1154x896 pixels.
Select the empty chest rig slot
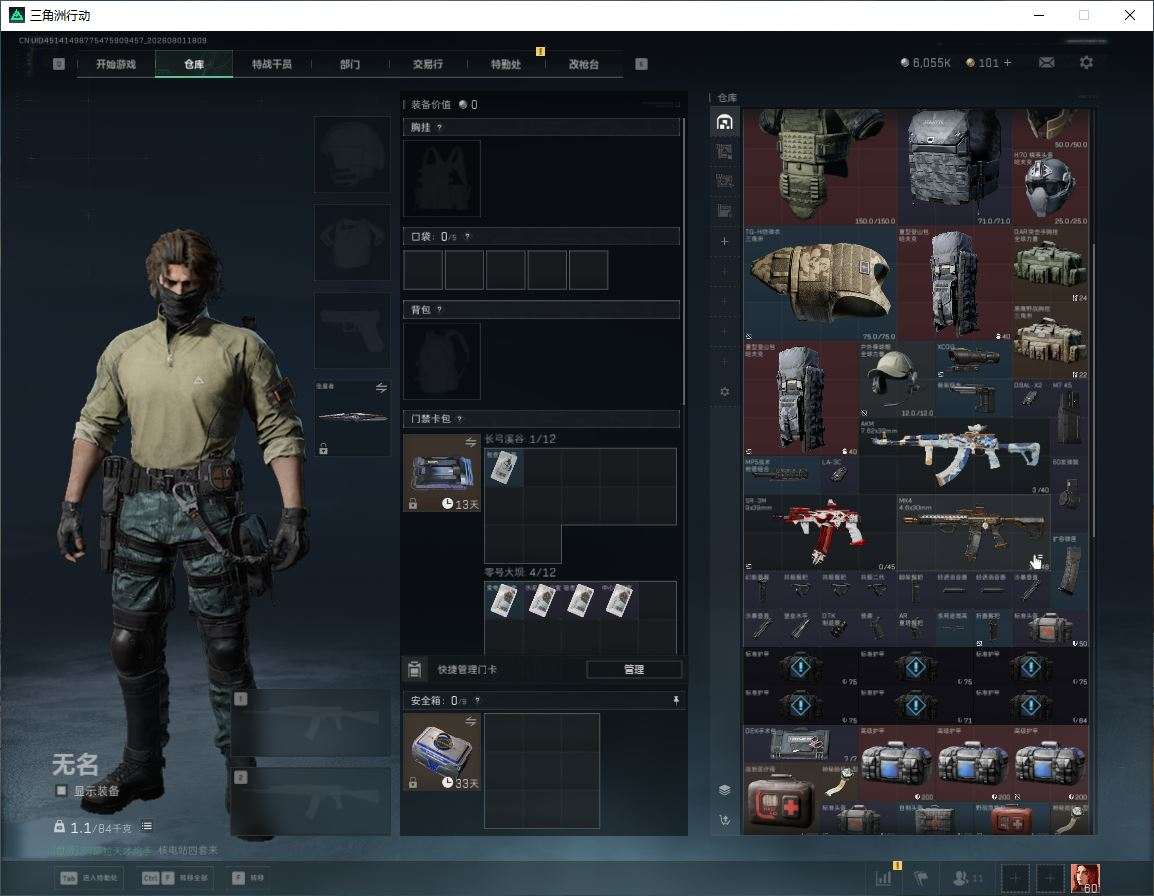coord(442,178)
